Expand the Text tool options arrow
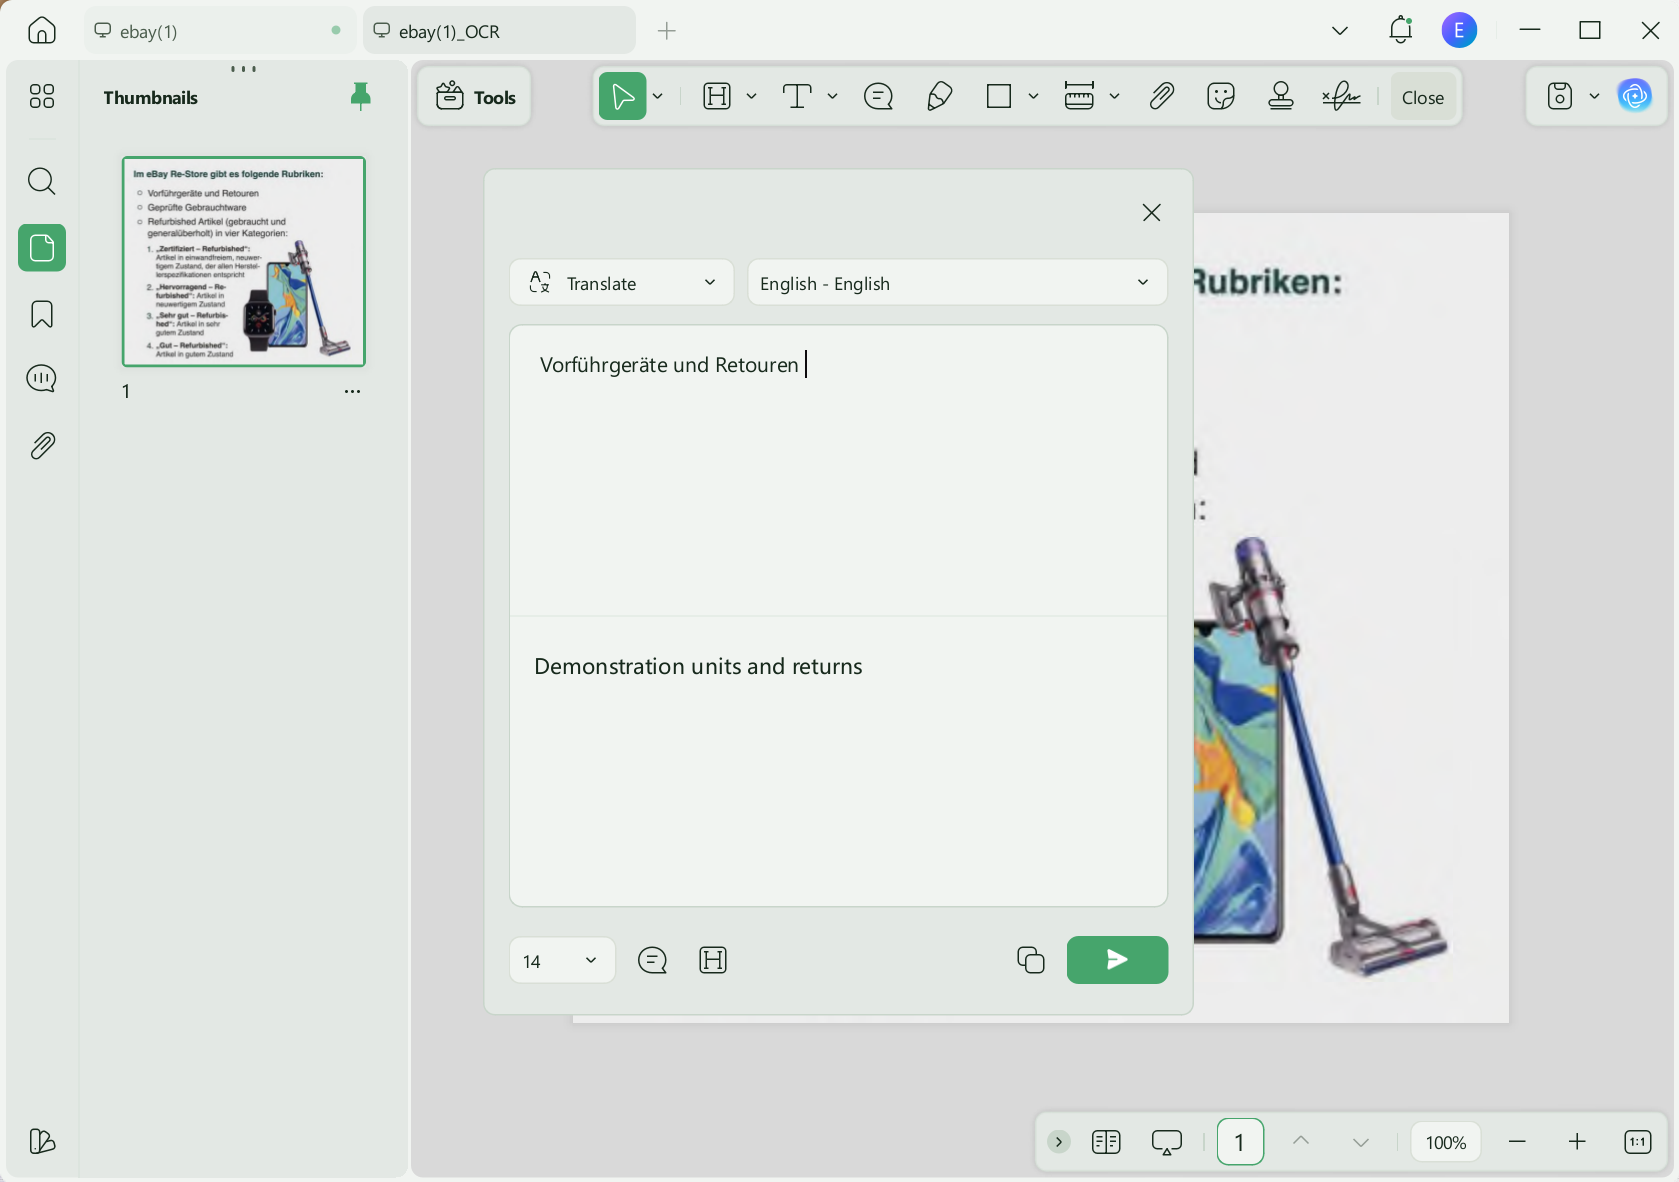 point(832,96)
